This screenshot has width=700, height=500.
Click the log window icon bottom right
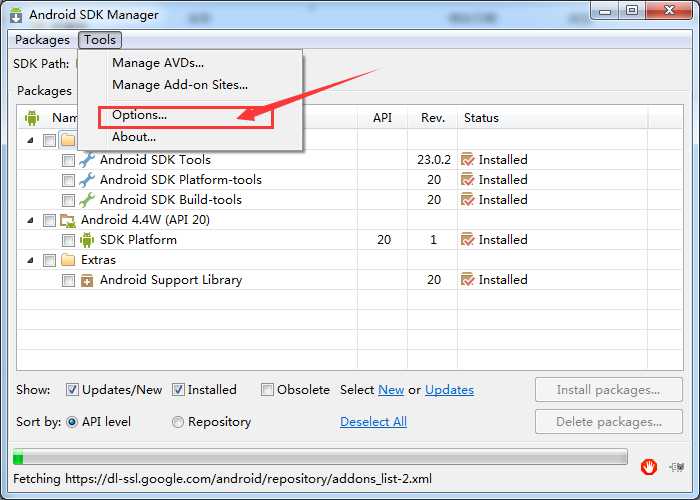pyautogui.click(x=677, y=467)
